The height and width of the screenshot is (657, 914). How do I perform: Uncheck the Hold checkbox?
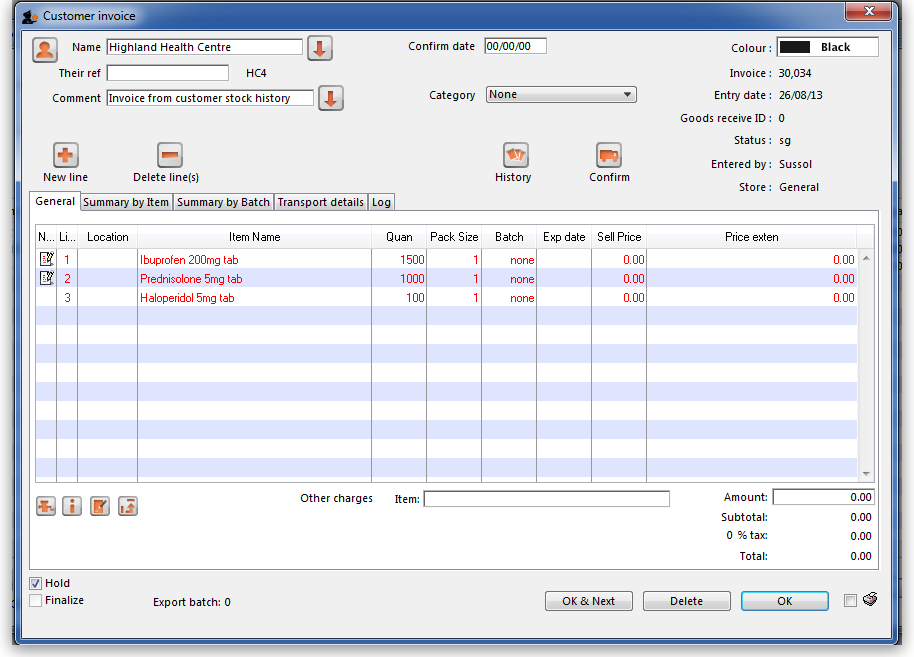click(x=36, y=583)
